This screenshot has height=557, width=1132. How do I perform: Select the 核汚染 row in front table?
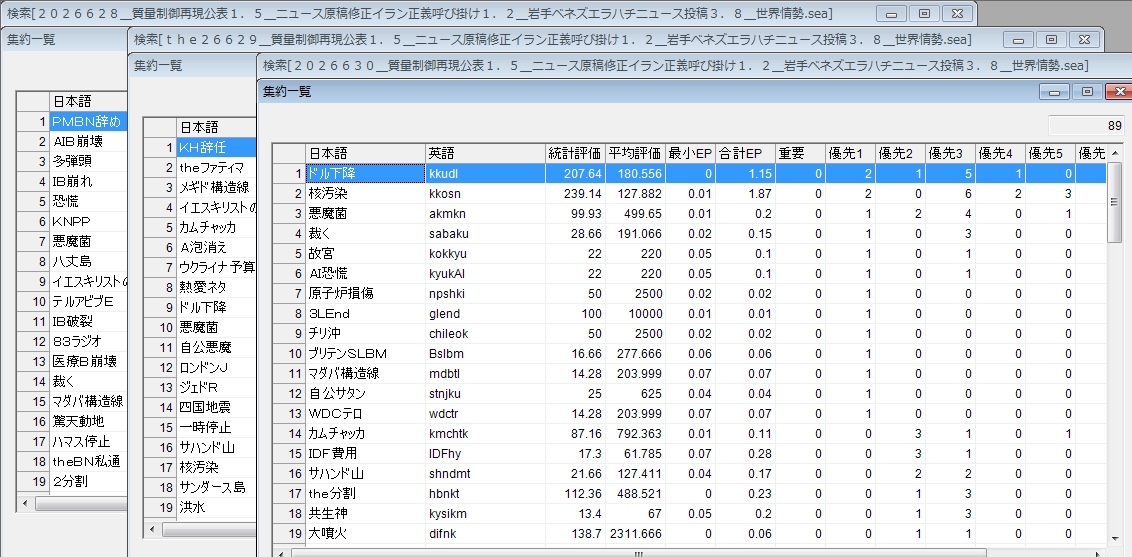[689, 193]
